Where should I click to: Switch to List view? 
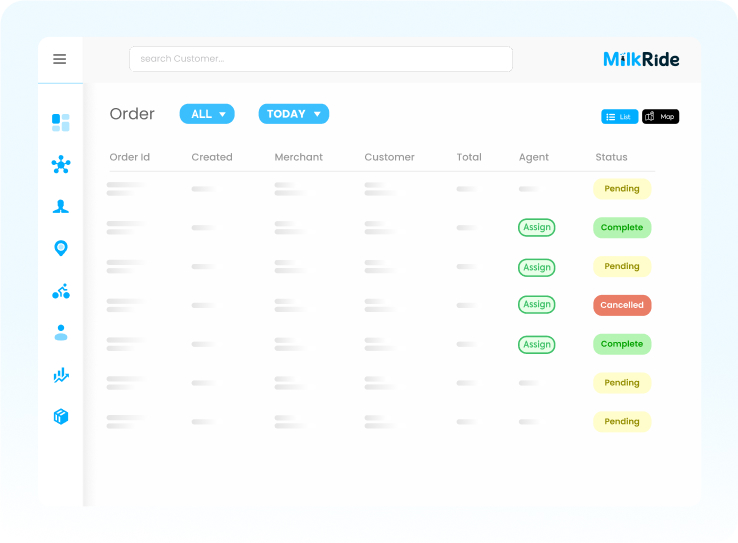click(619, 117)
